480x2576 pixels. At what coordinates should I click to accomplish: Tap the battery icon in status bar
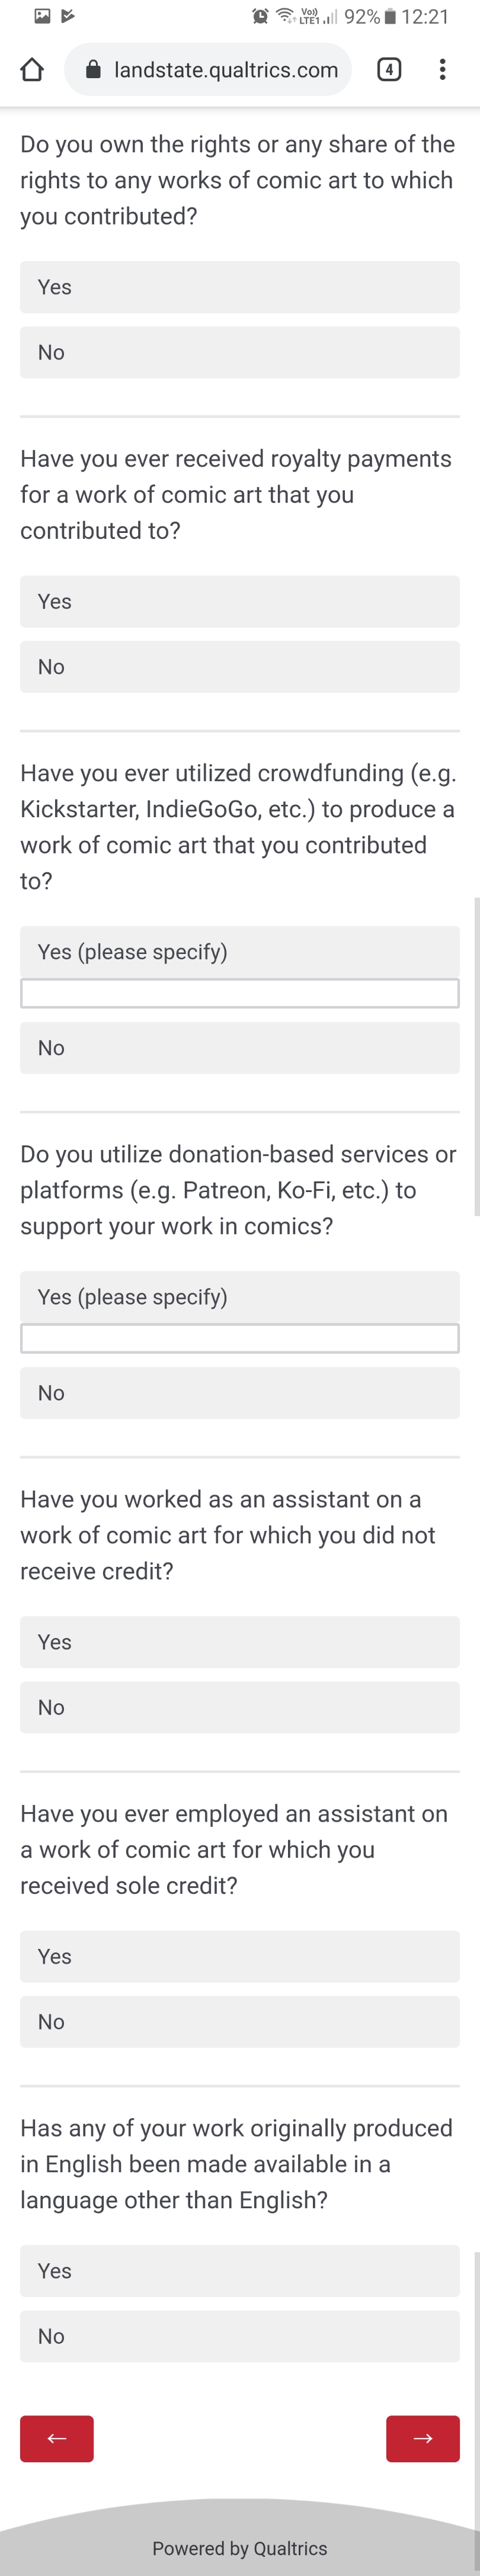pos(390,16)
